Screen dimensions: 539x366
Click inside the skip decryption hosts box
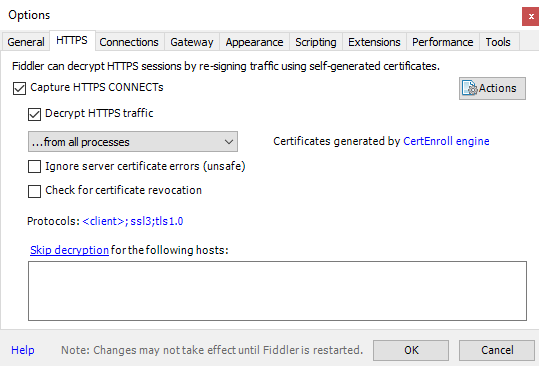[x=277, y=291]
